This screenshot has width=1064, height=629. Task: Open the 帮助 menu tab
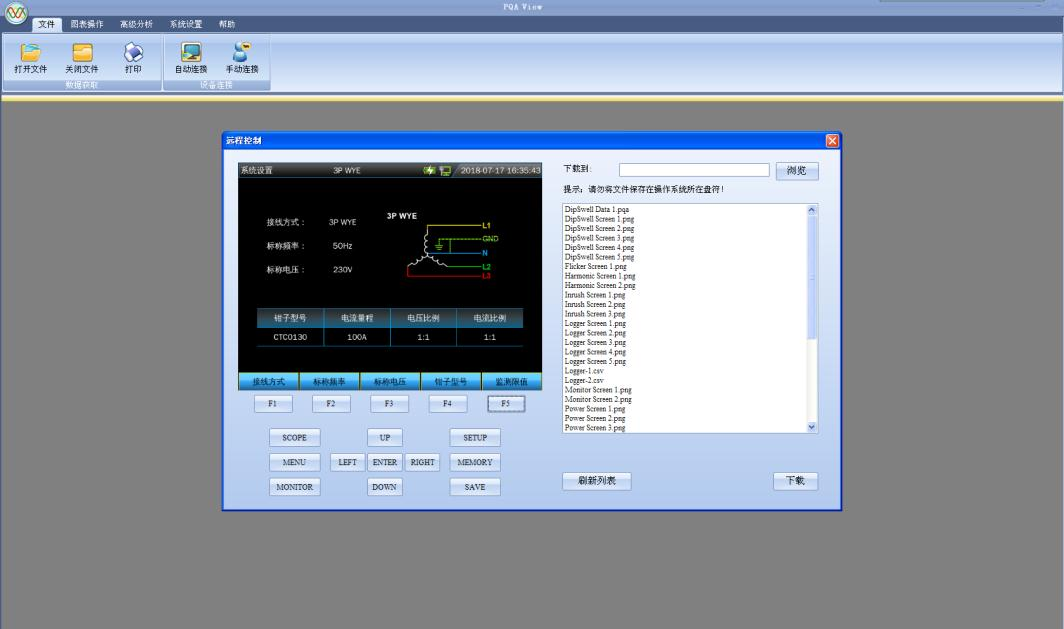click(x=227, y=24)
